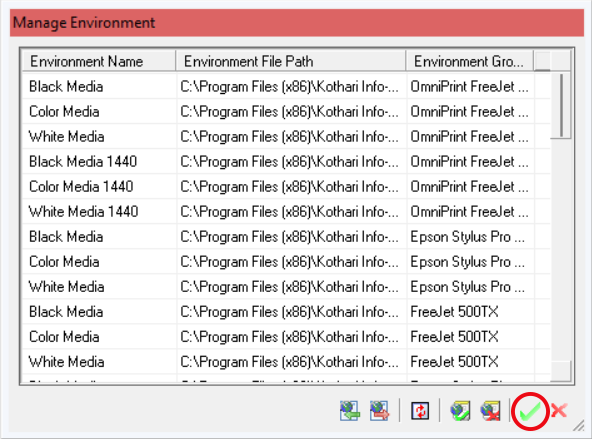Select the FreeJet 500TX Black Media row
The width and height of the screenshot is (592, 439).
pyautogui.click(x=286, y=312)
